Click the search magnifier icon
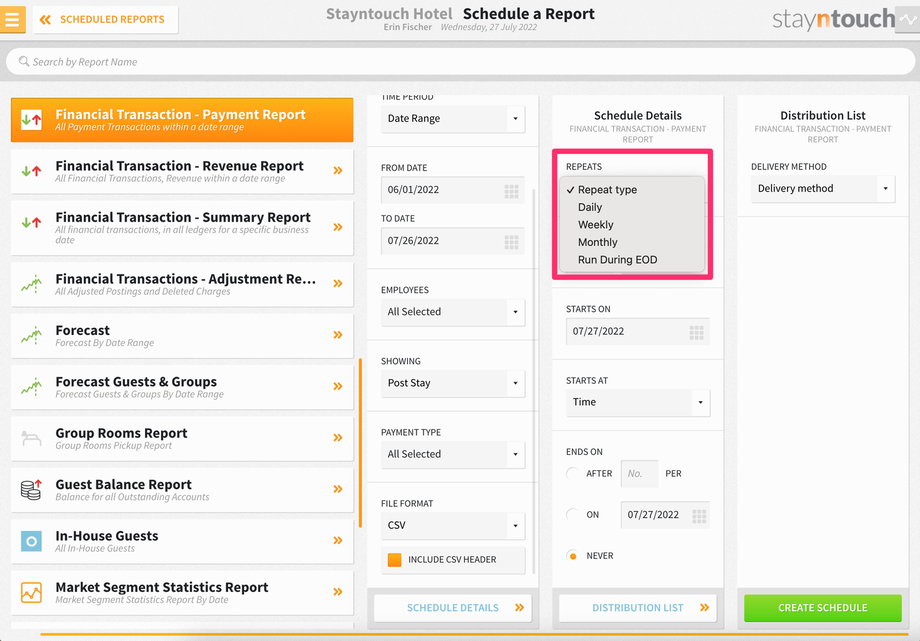 click(x=23, y=61)
